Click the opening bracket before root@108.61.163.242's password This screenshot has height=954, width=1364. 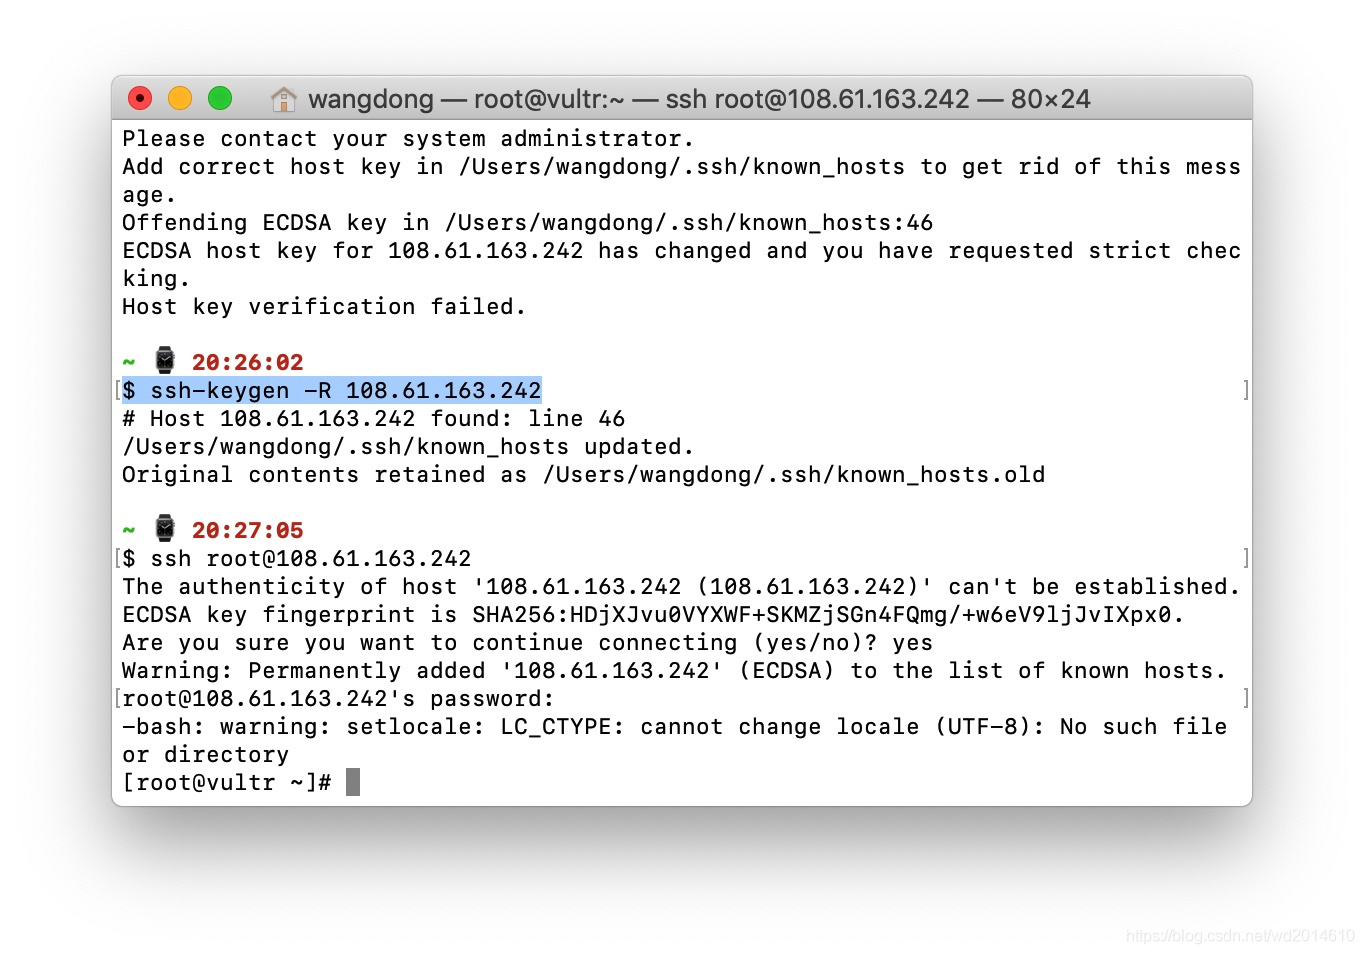pyautogui.click(x=117, y=698)
